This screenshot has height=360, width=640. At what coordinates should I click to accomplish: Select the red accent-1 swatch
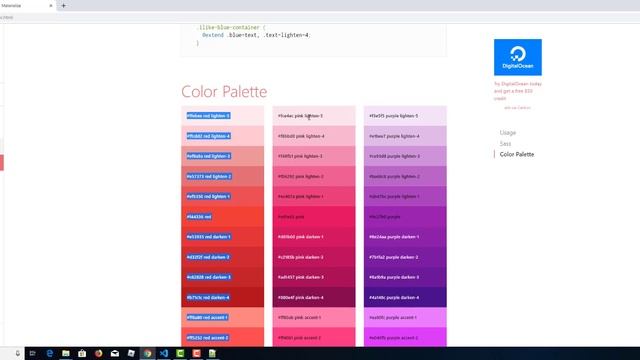[222, 318]
